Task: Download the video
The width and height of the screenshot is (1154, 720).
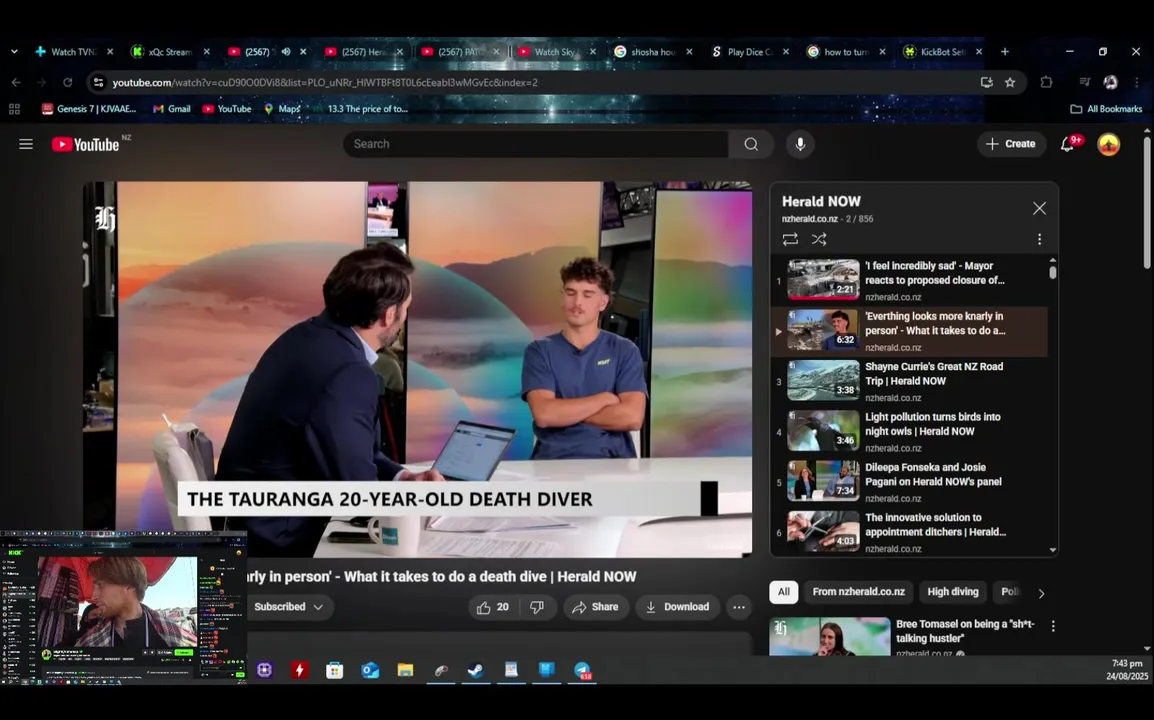Action: (677, 607)
